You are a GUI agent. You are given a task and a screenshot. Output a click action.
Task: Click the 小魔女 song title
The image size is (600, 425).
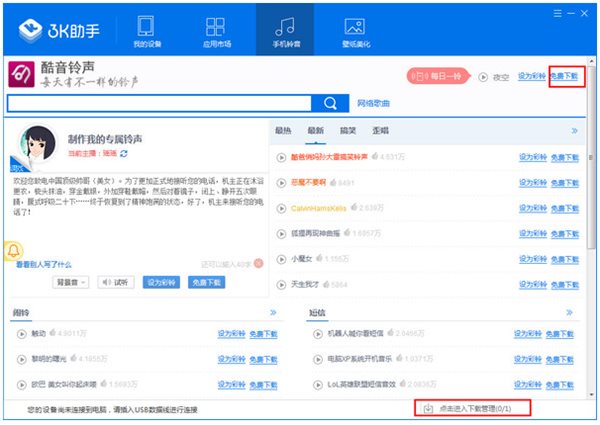tap(302, 259)
